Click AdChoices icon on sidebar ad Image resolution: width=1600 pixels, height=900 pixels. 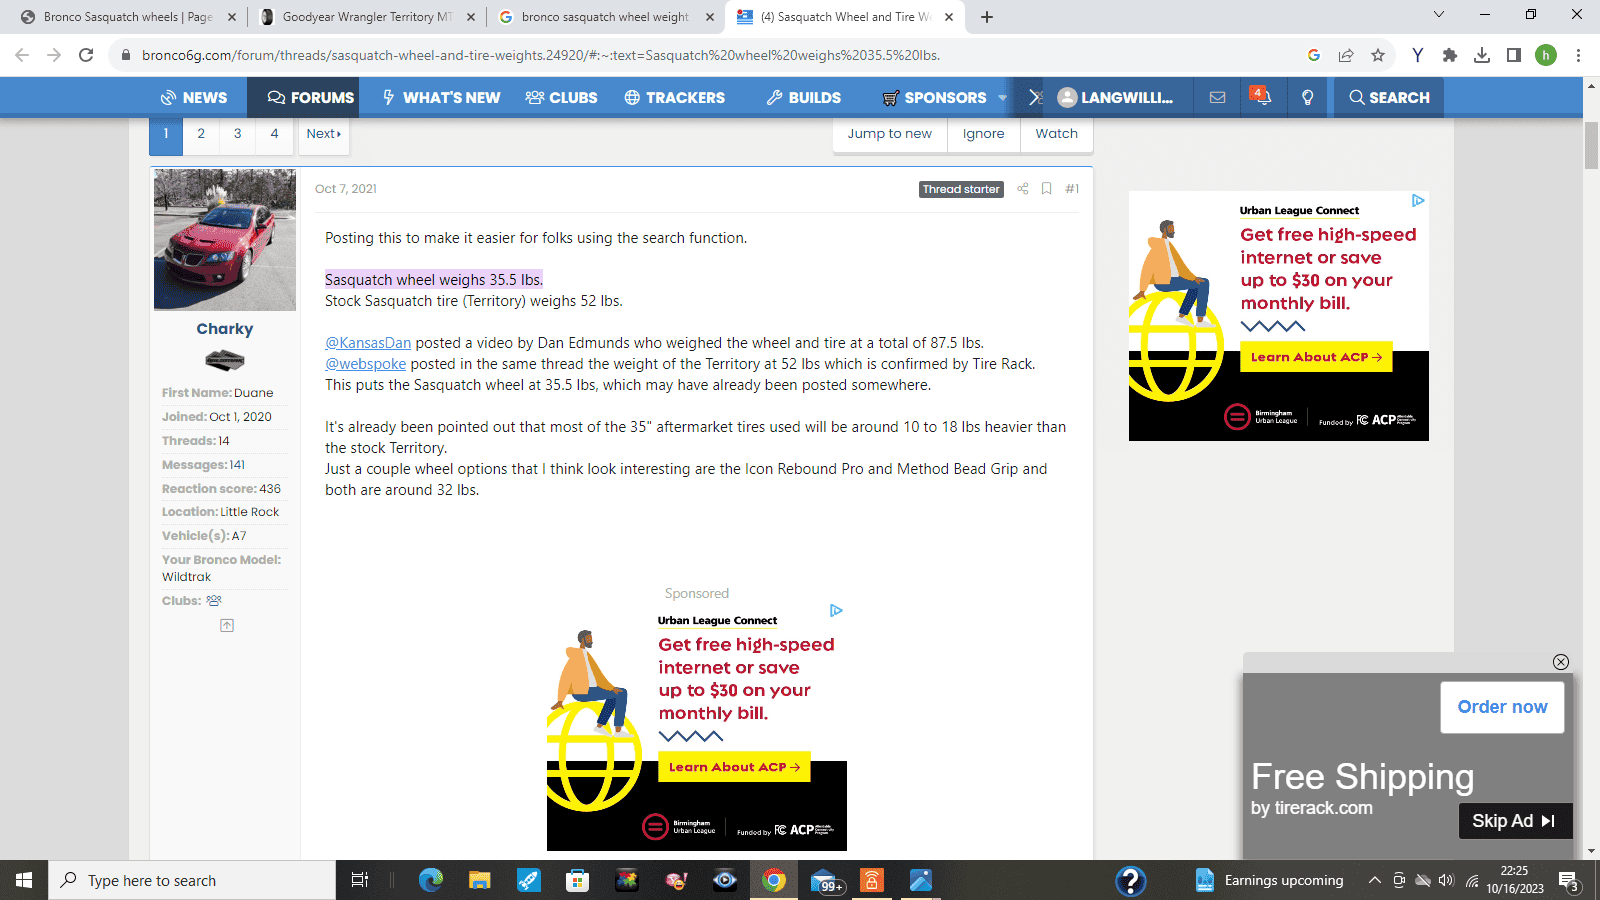1418,201
